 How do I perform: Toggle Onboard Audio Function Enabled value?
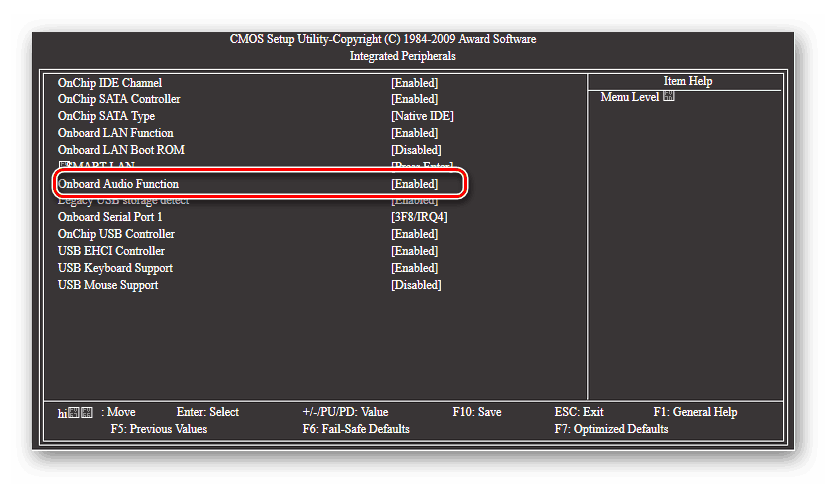(414, 184)
